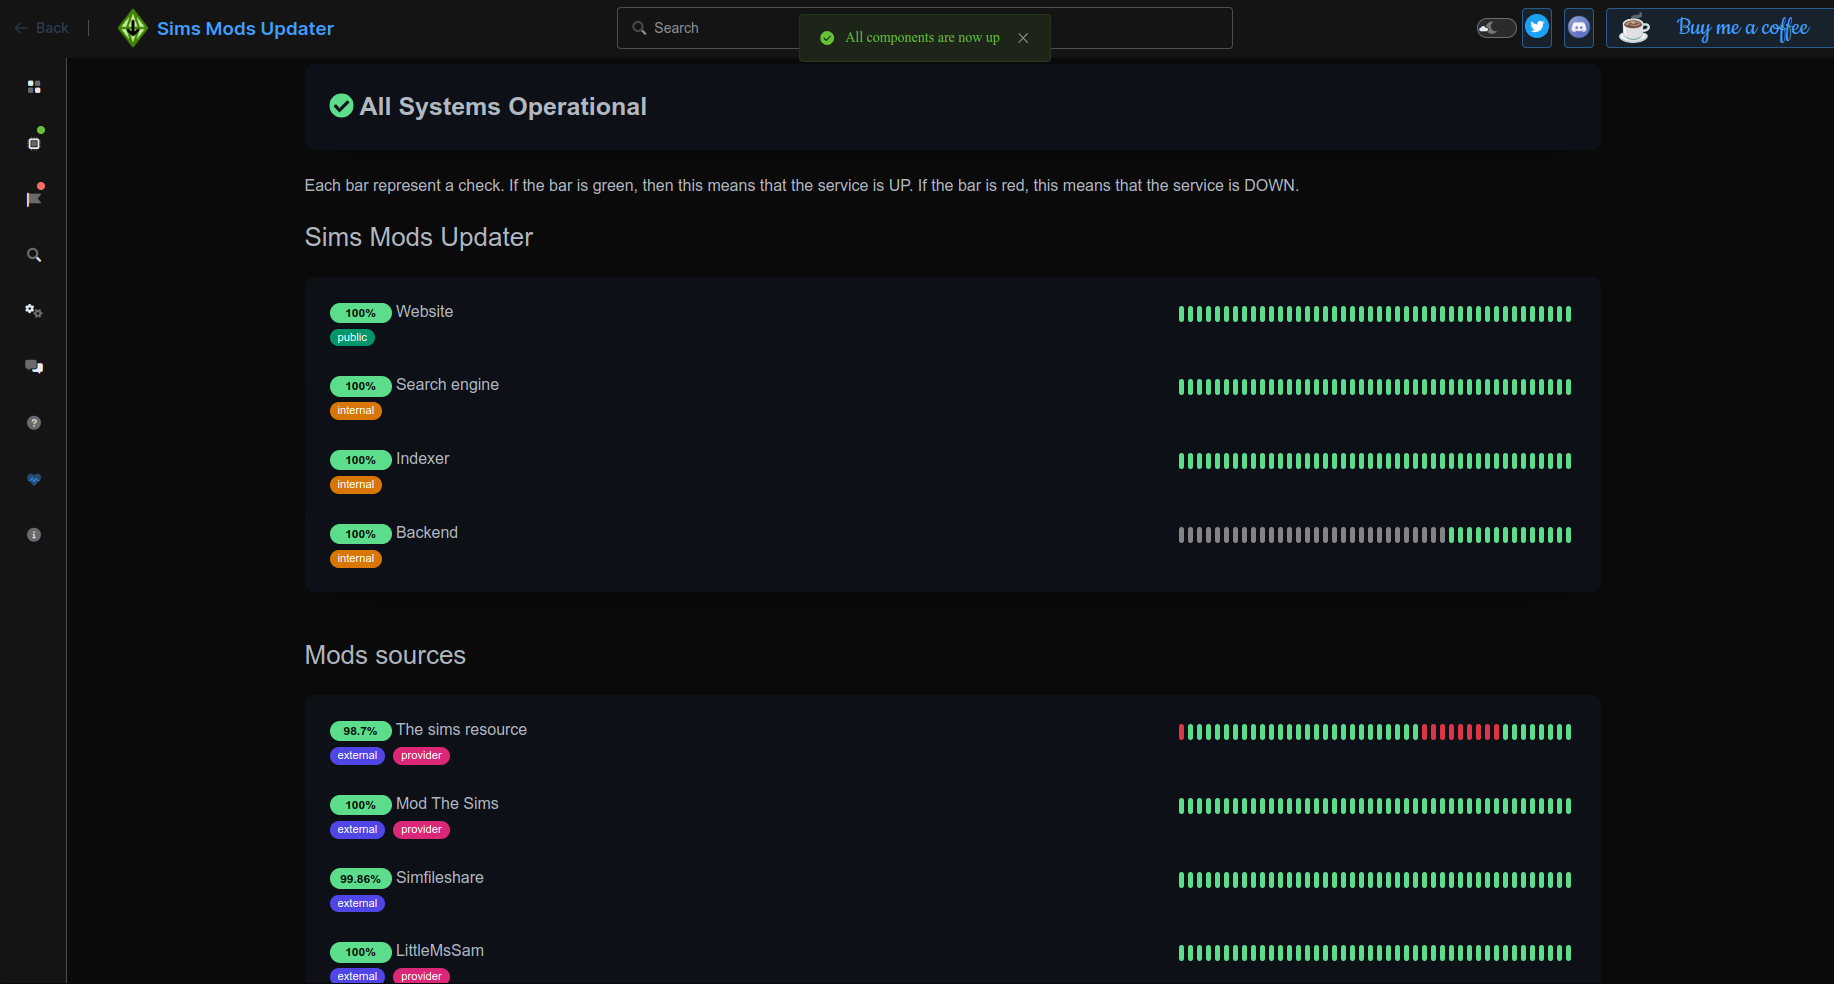1834x984 pixels.
Task: Open the Twitter link icon
Action: point(1537,27)
